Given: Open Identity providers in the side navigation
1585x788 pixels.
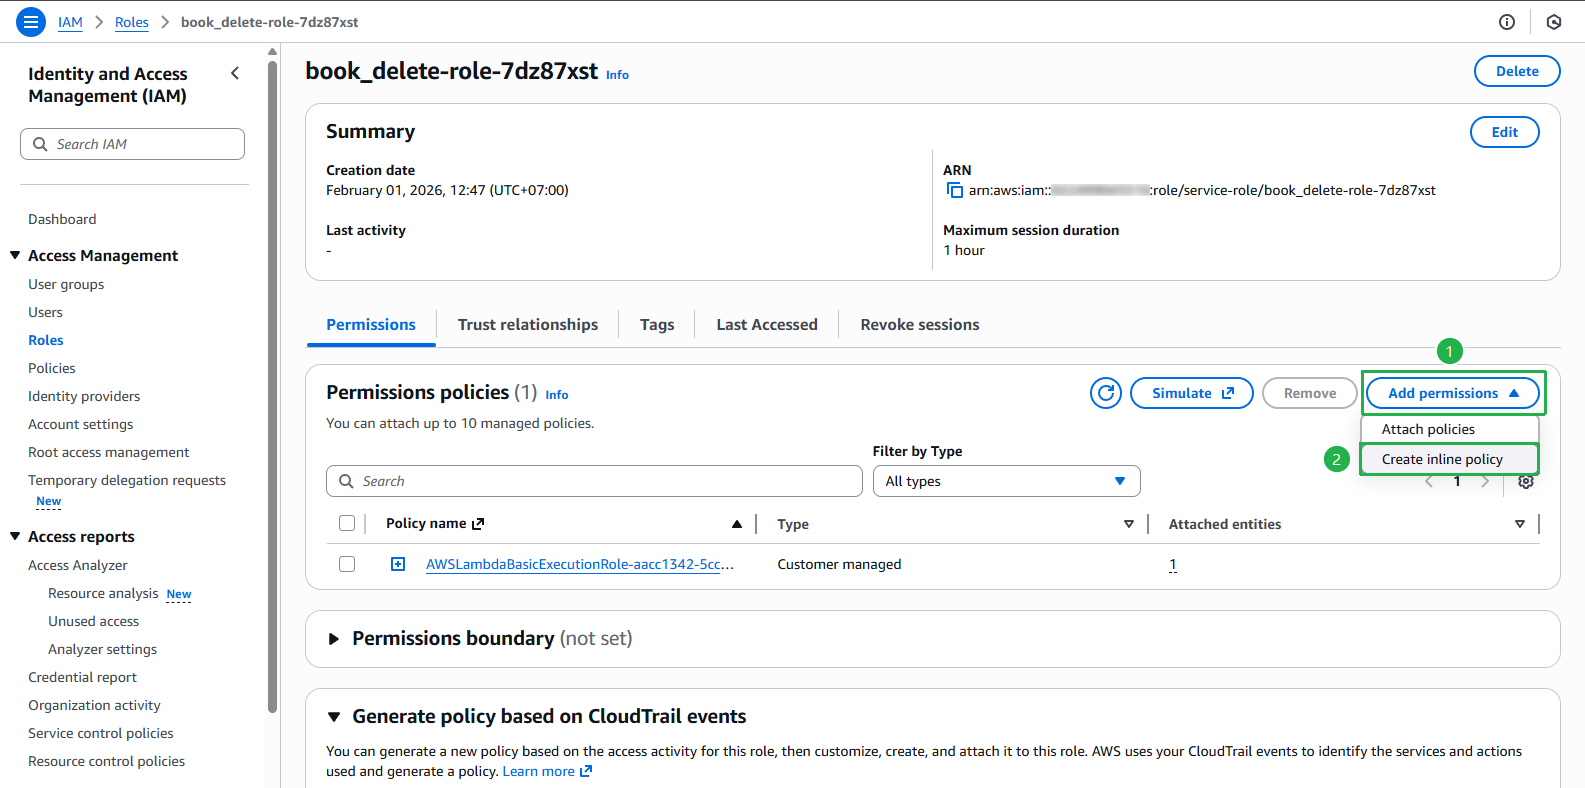Looking at the screenshot, I should point(84,396).
